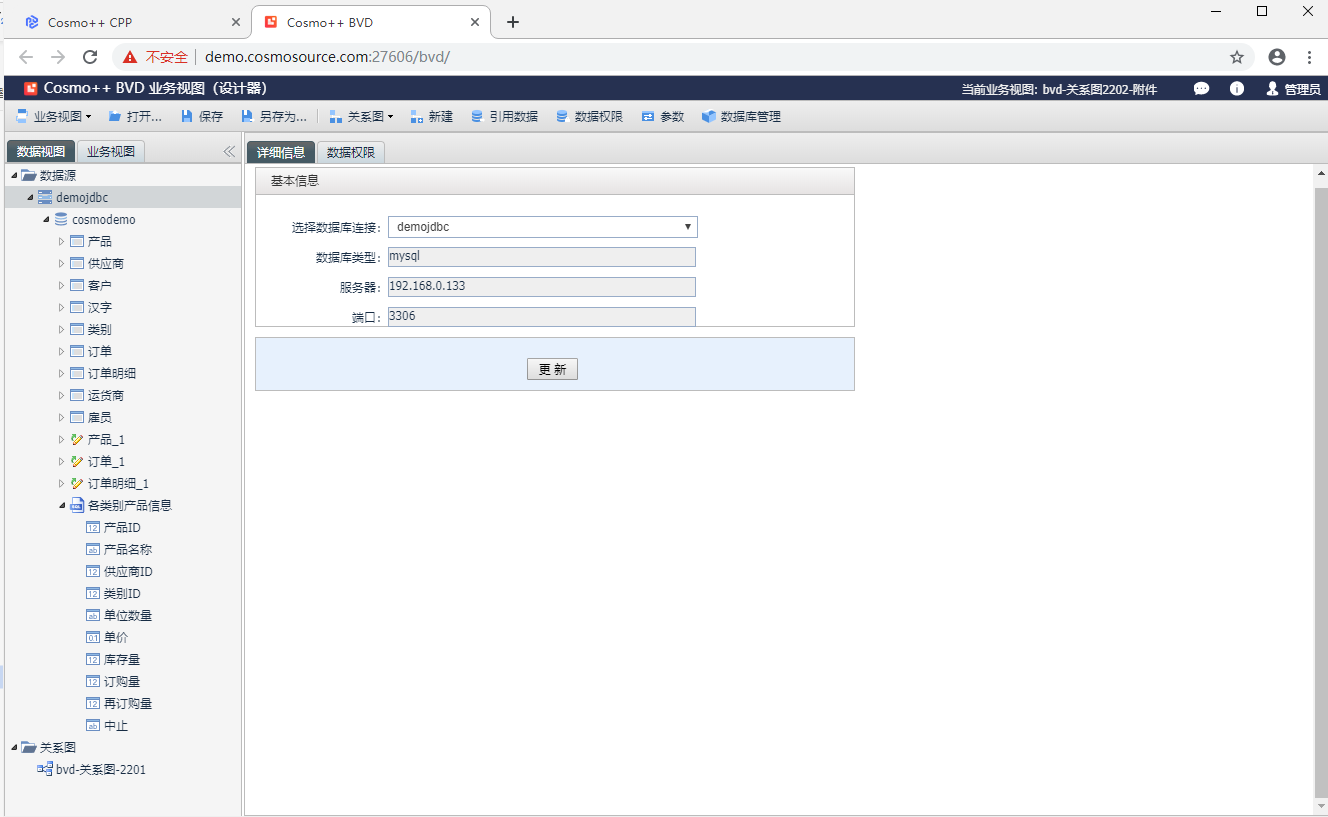Image resolution: width=1328 pixels, height=817 pixels.
Task: Collapse the 关系图 folder node
Action: point(14,747)
